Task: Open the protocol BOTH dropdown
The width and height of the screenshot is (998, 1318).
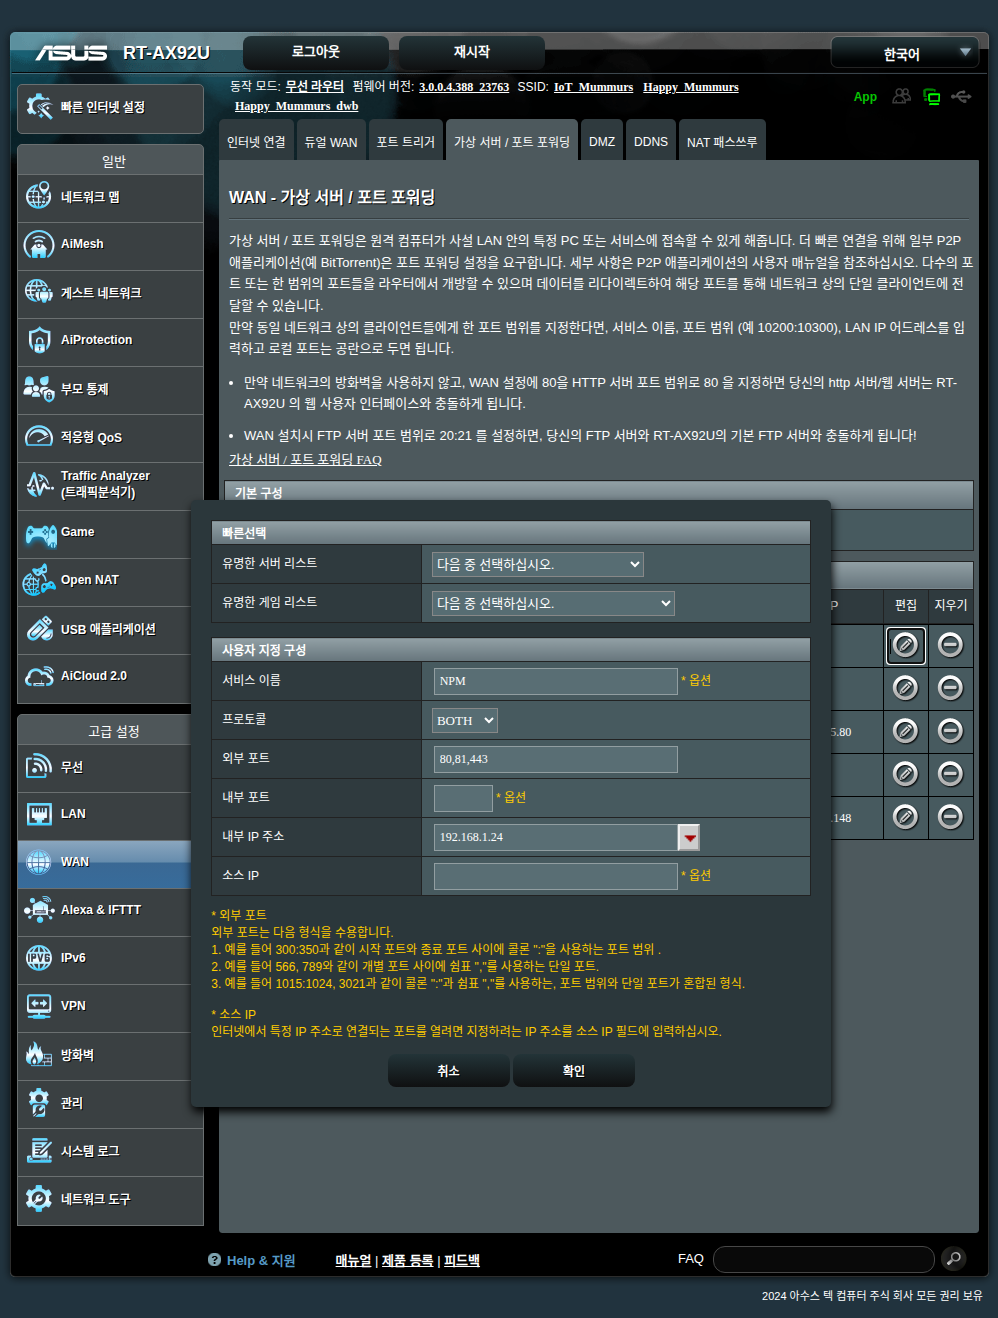Action: (x=465, y=720)
